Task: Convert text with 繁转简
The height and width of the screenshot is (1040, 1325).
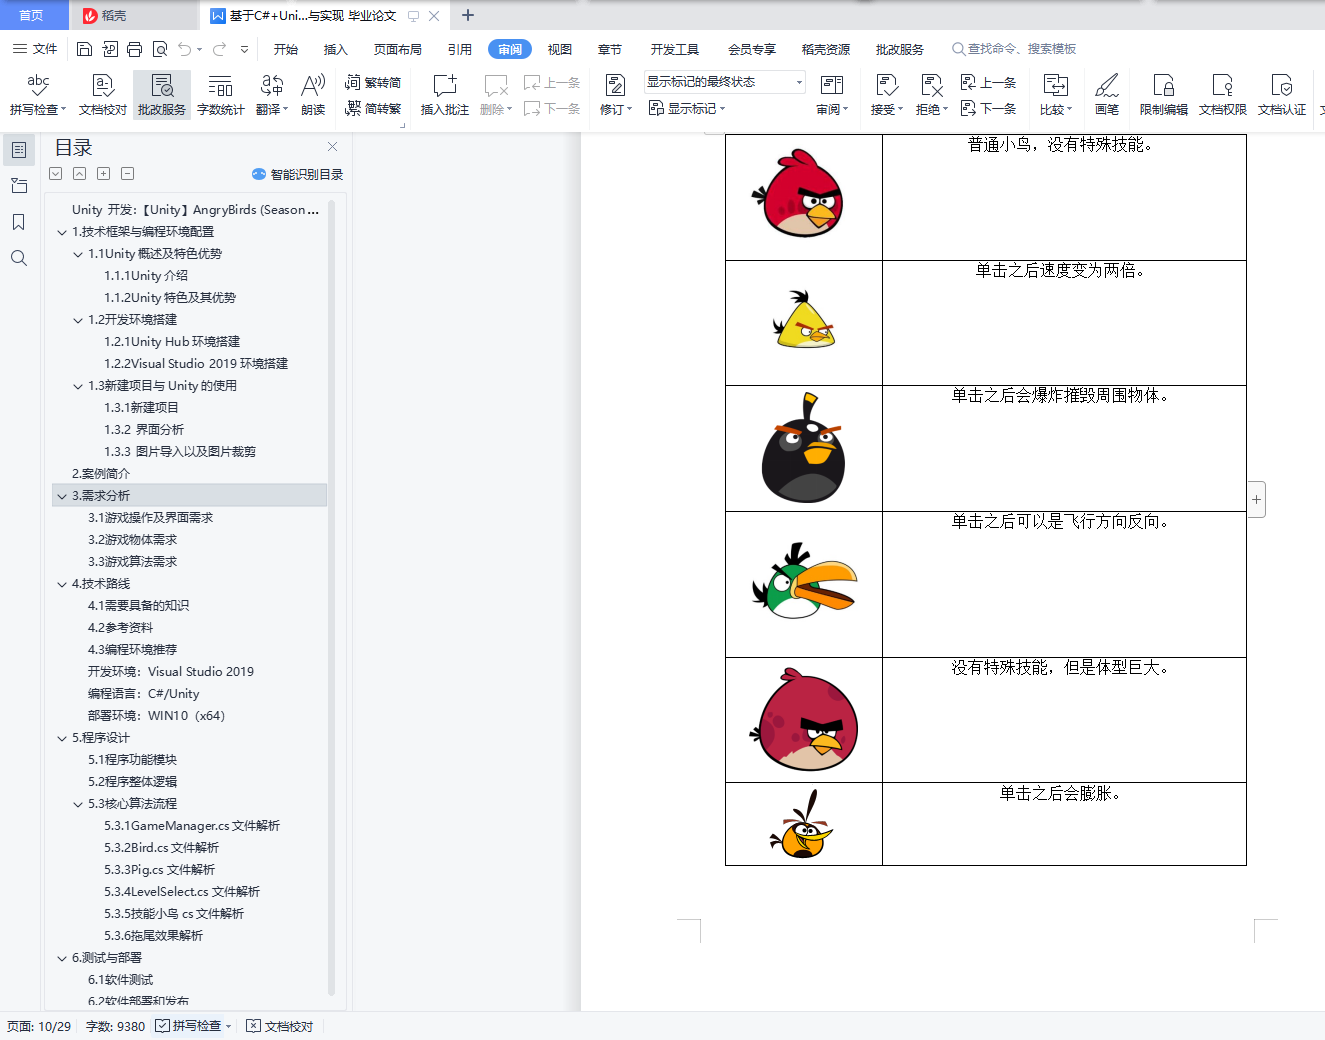Action: [x=373, y=83]
